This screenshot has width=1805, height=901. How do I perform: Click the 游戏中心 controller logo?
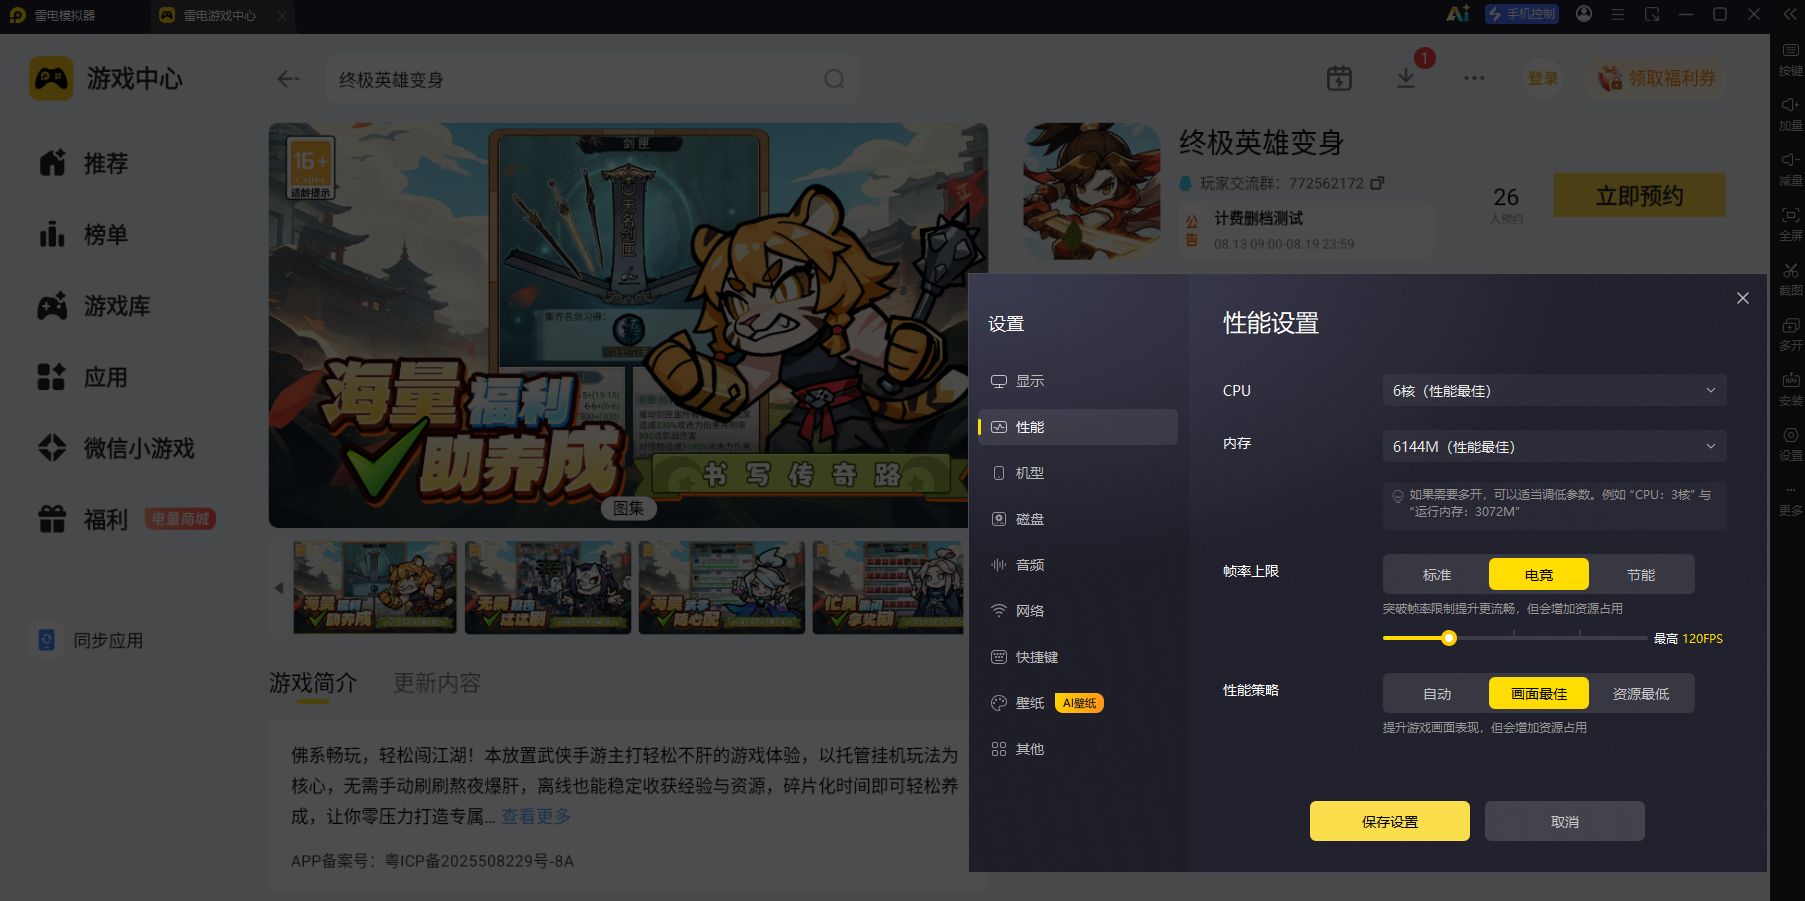coord(51,78)
